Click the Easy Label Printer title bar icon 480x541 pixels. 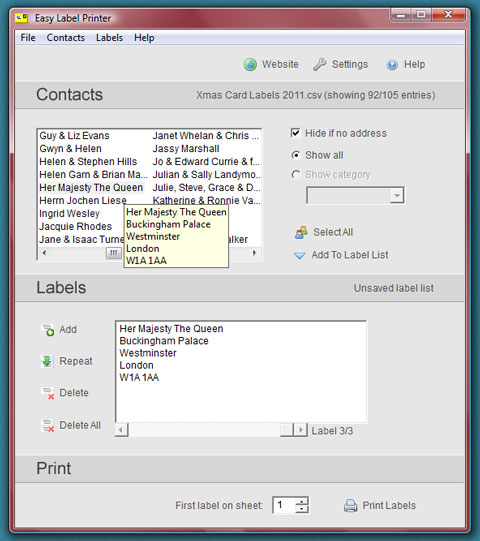[21, 18]
